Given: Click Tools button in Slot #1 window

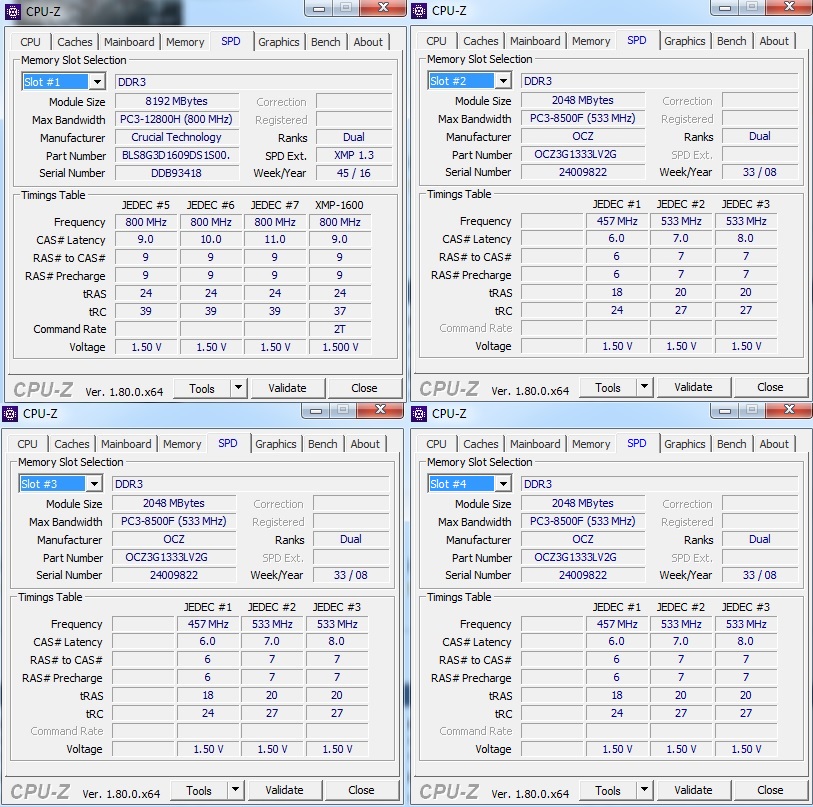Looking at the screenshot, I should (x=202, y=388).
